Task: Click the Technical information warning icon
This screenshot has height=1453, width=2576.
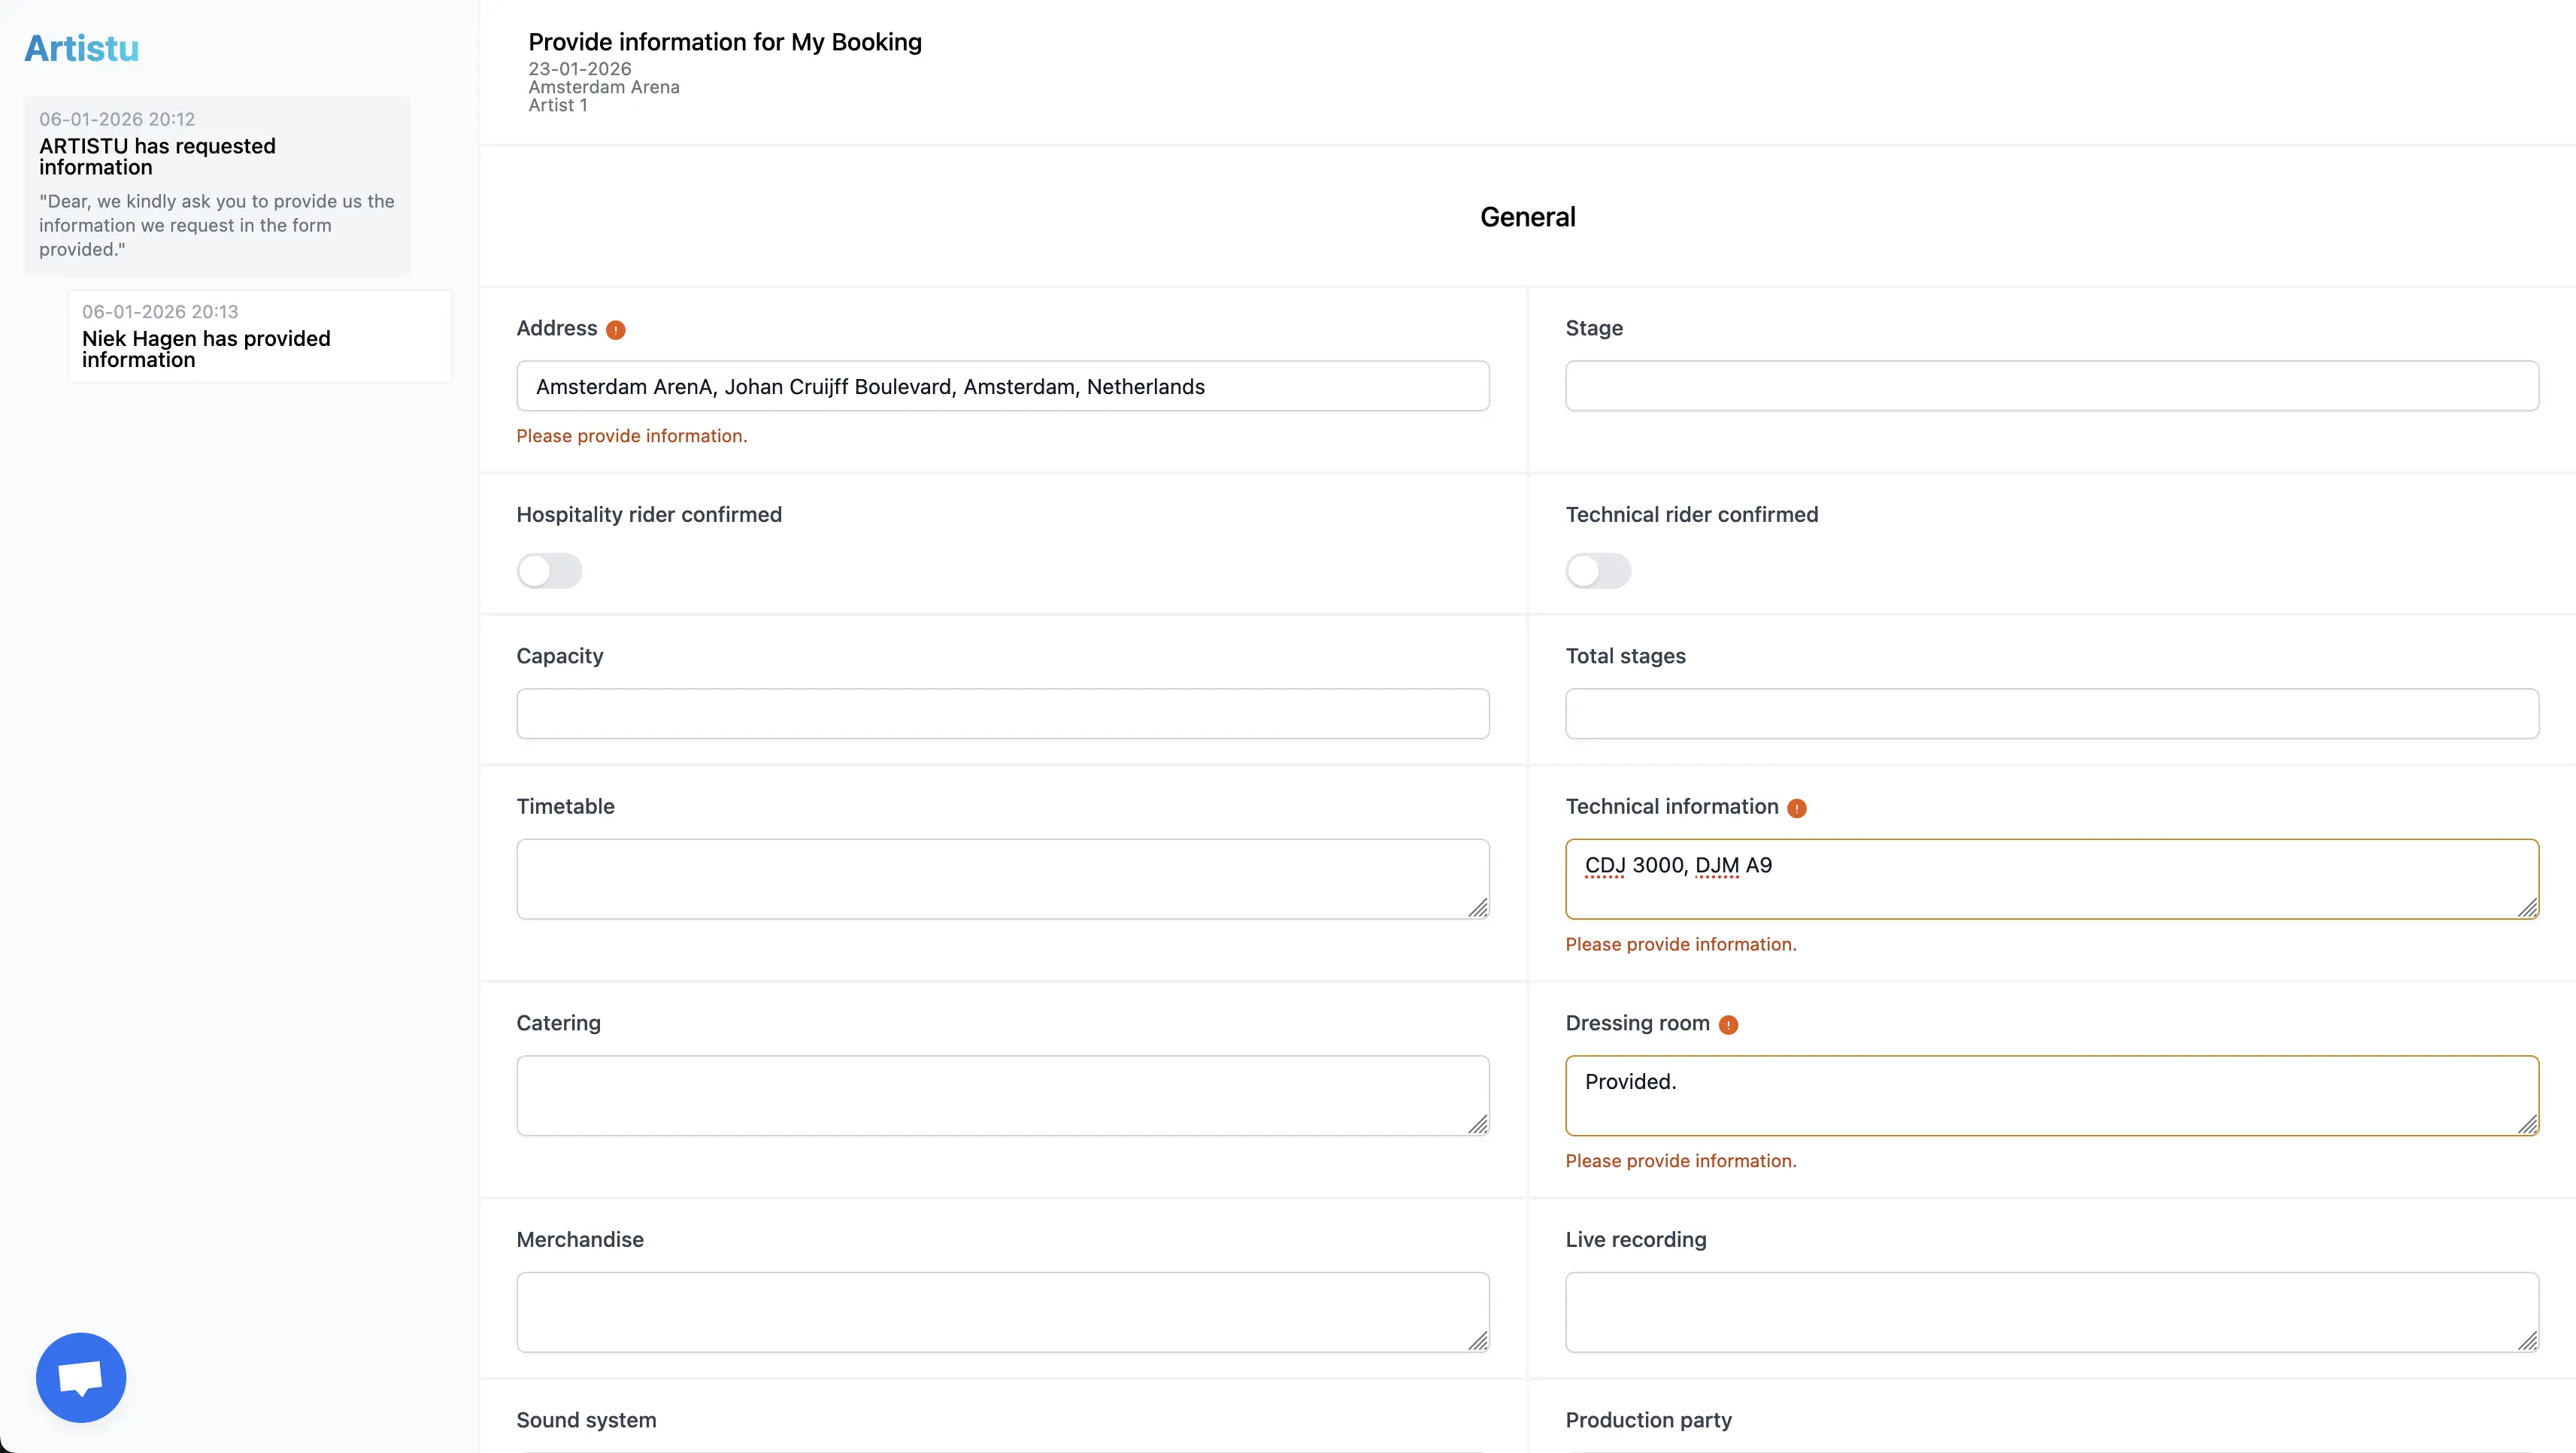Action: [1796, 808]
